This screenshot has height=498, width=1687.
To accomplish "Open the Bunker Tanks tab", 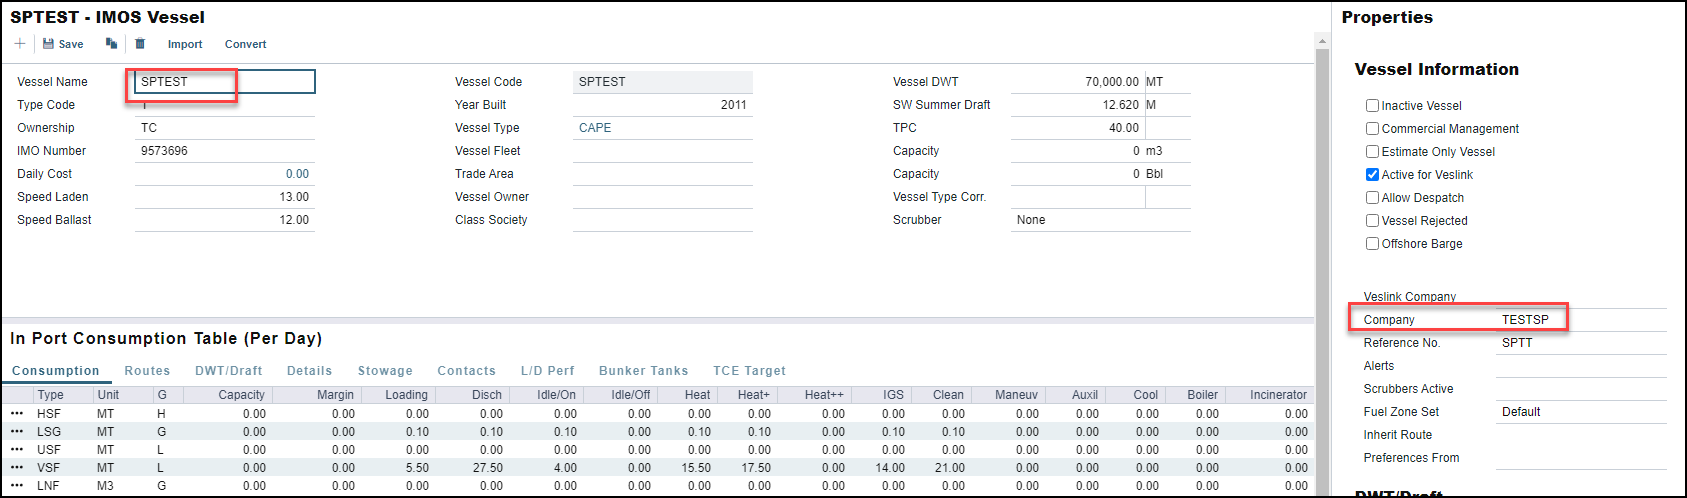I will pyautogui.click(x=643, y=371).
